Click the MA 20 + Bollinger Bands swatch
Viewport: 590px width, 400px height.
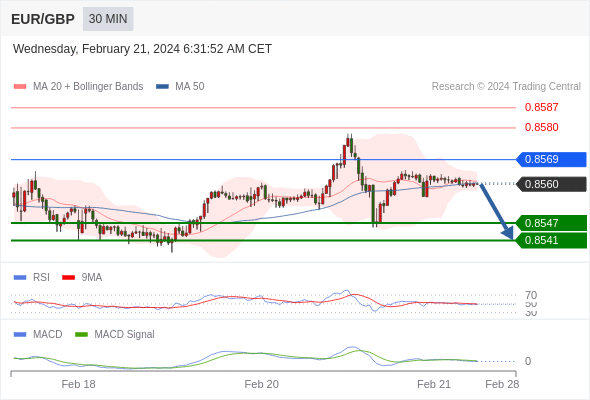[x=20, y=87]
